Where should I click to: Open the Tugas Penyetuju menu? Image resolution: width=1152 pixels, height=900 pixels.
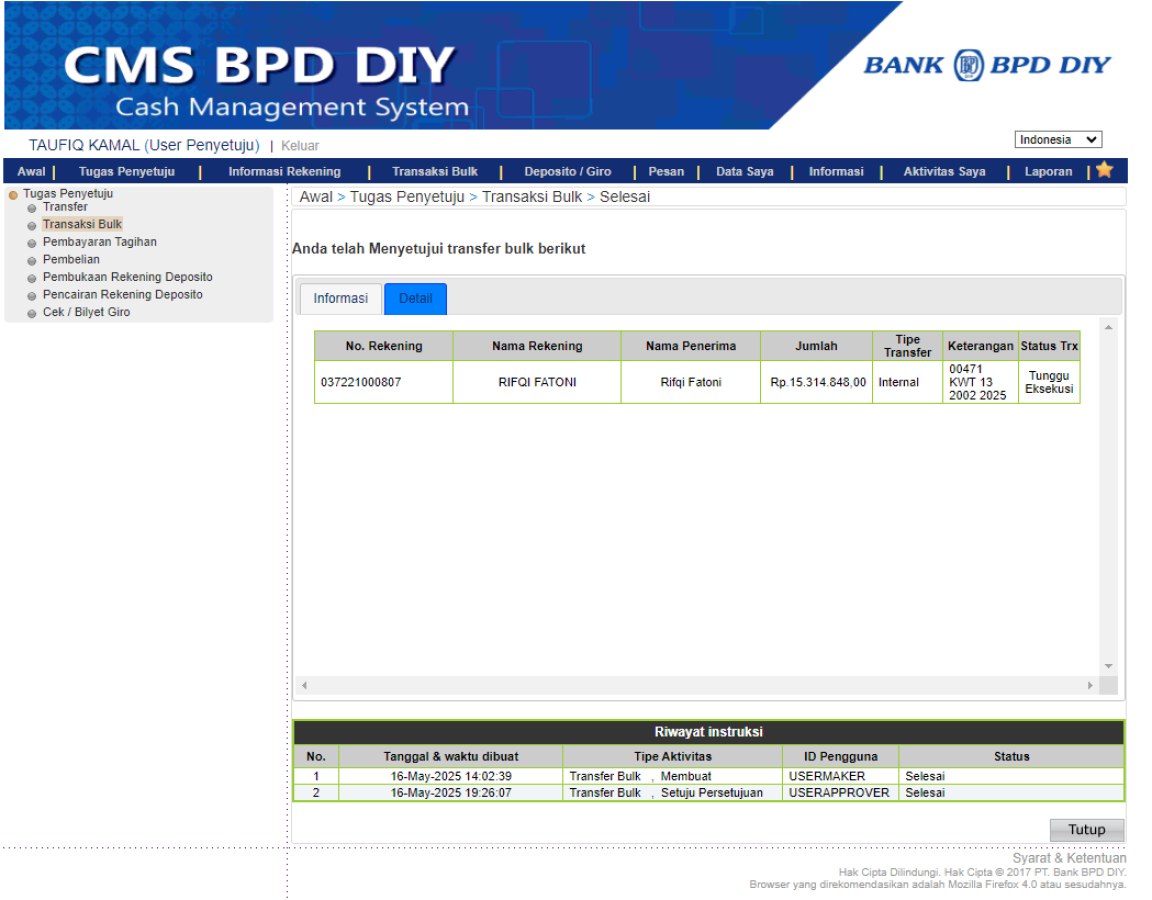pyautogui.click(x=126, y=171)
